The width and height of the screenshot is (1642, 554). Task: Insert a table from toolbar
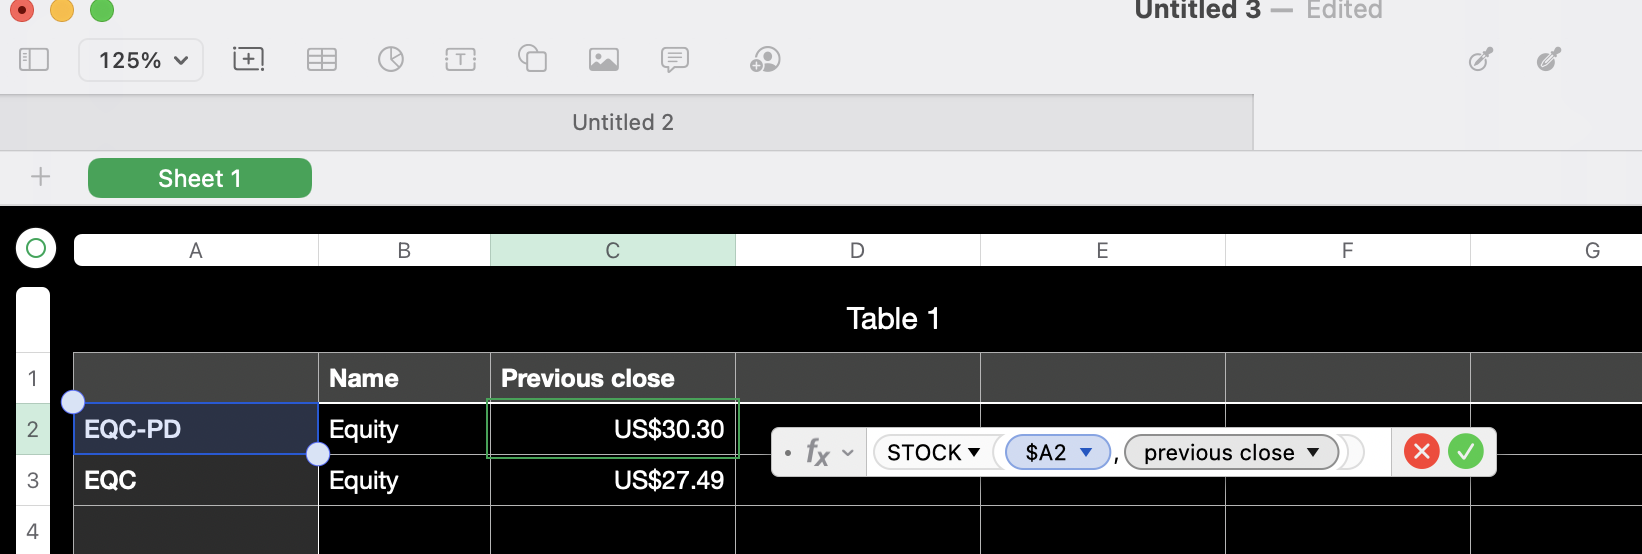click(x=321, y=60)
